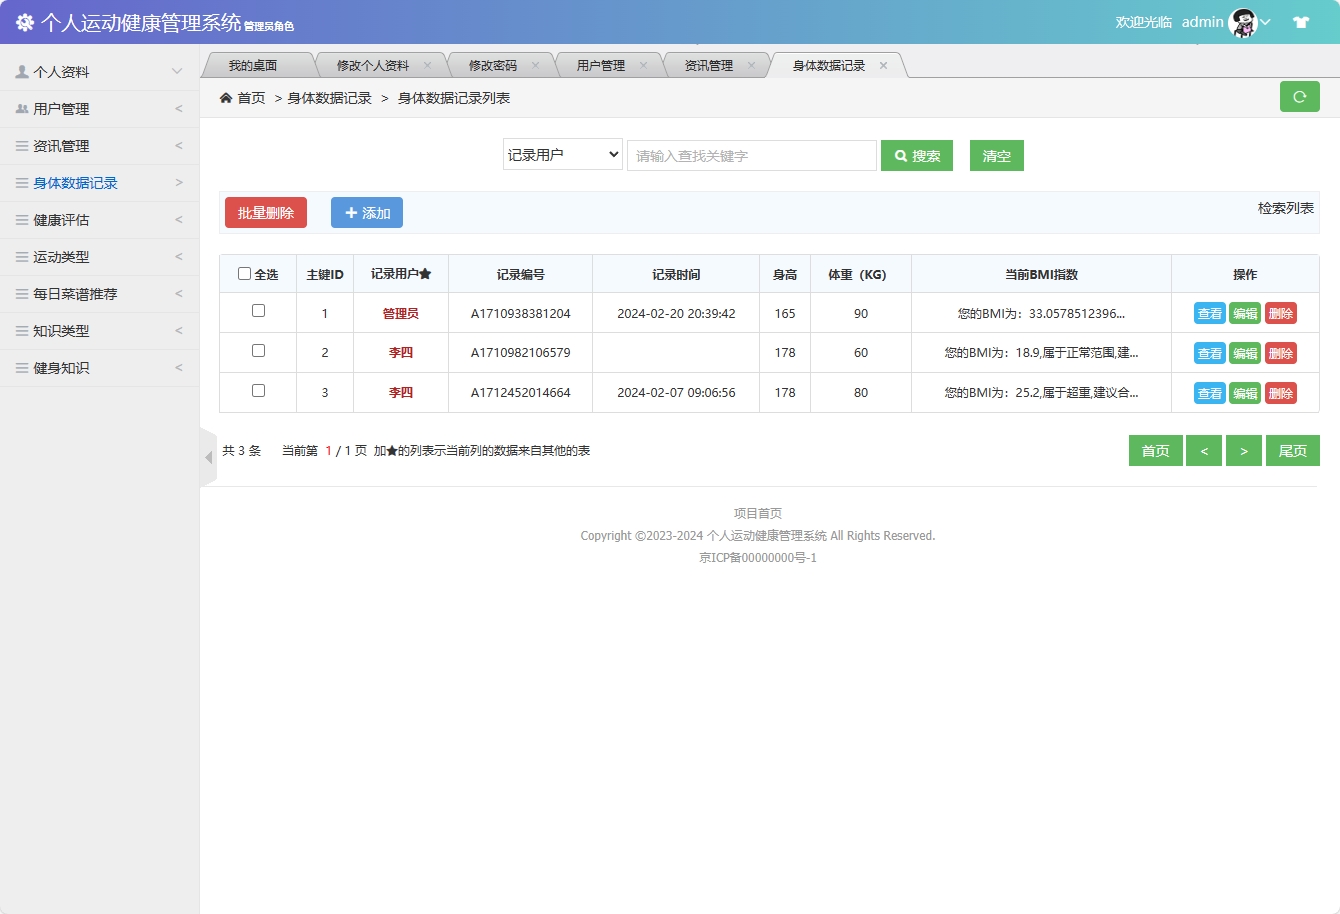The height and width of the screenshot is (914, 1340).
Task: Open the cart icon in the top header
Action: pos(1301,20)
